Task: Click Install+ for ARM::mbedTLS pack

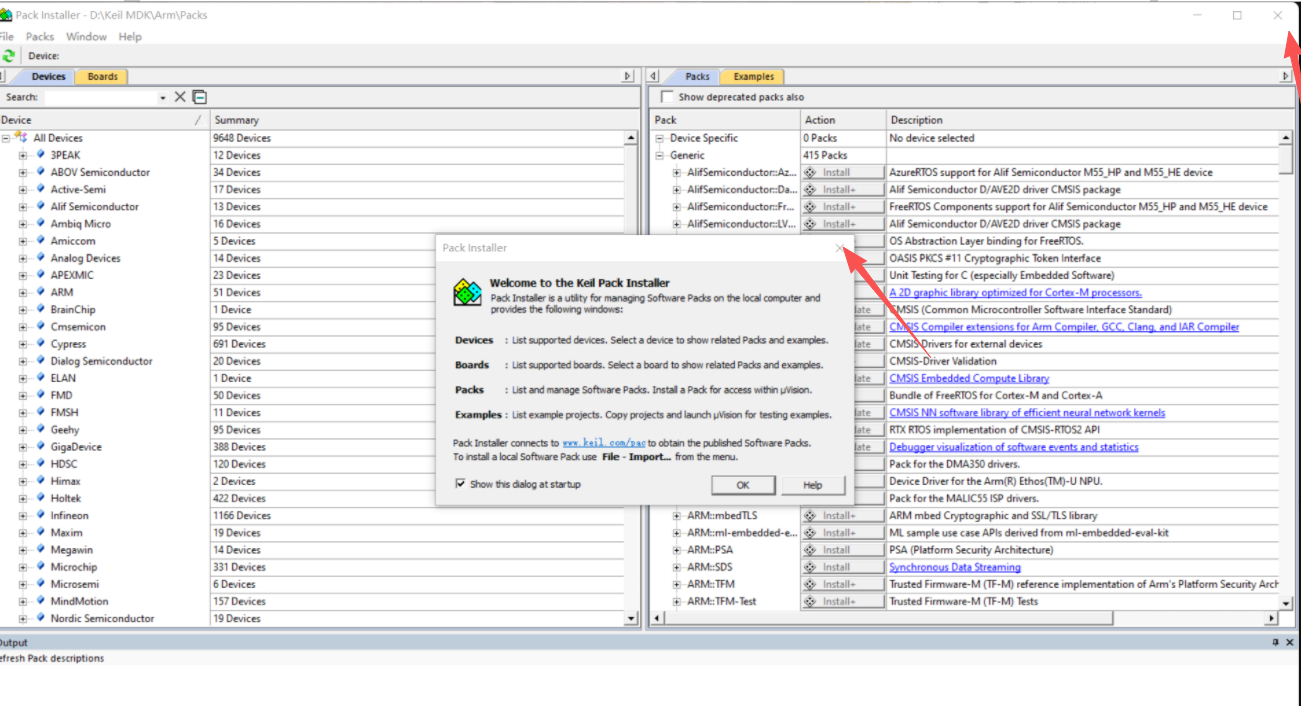Action: pyautogui.click(x=843, y=516)
